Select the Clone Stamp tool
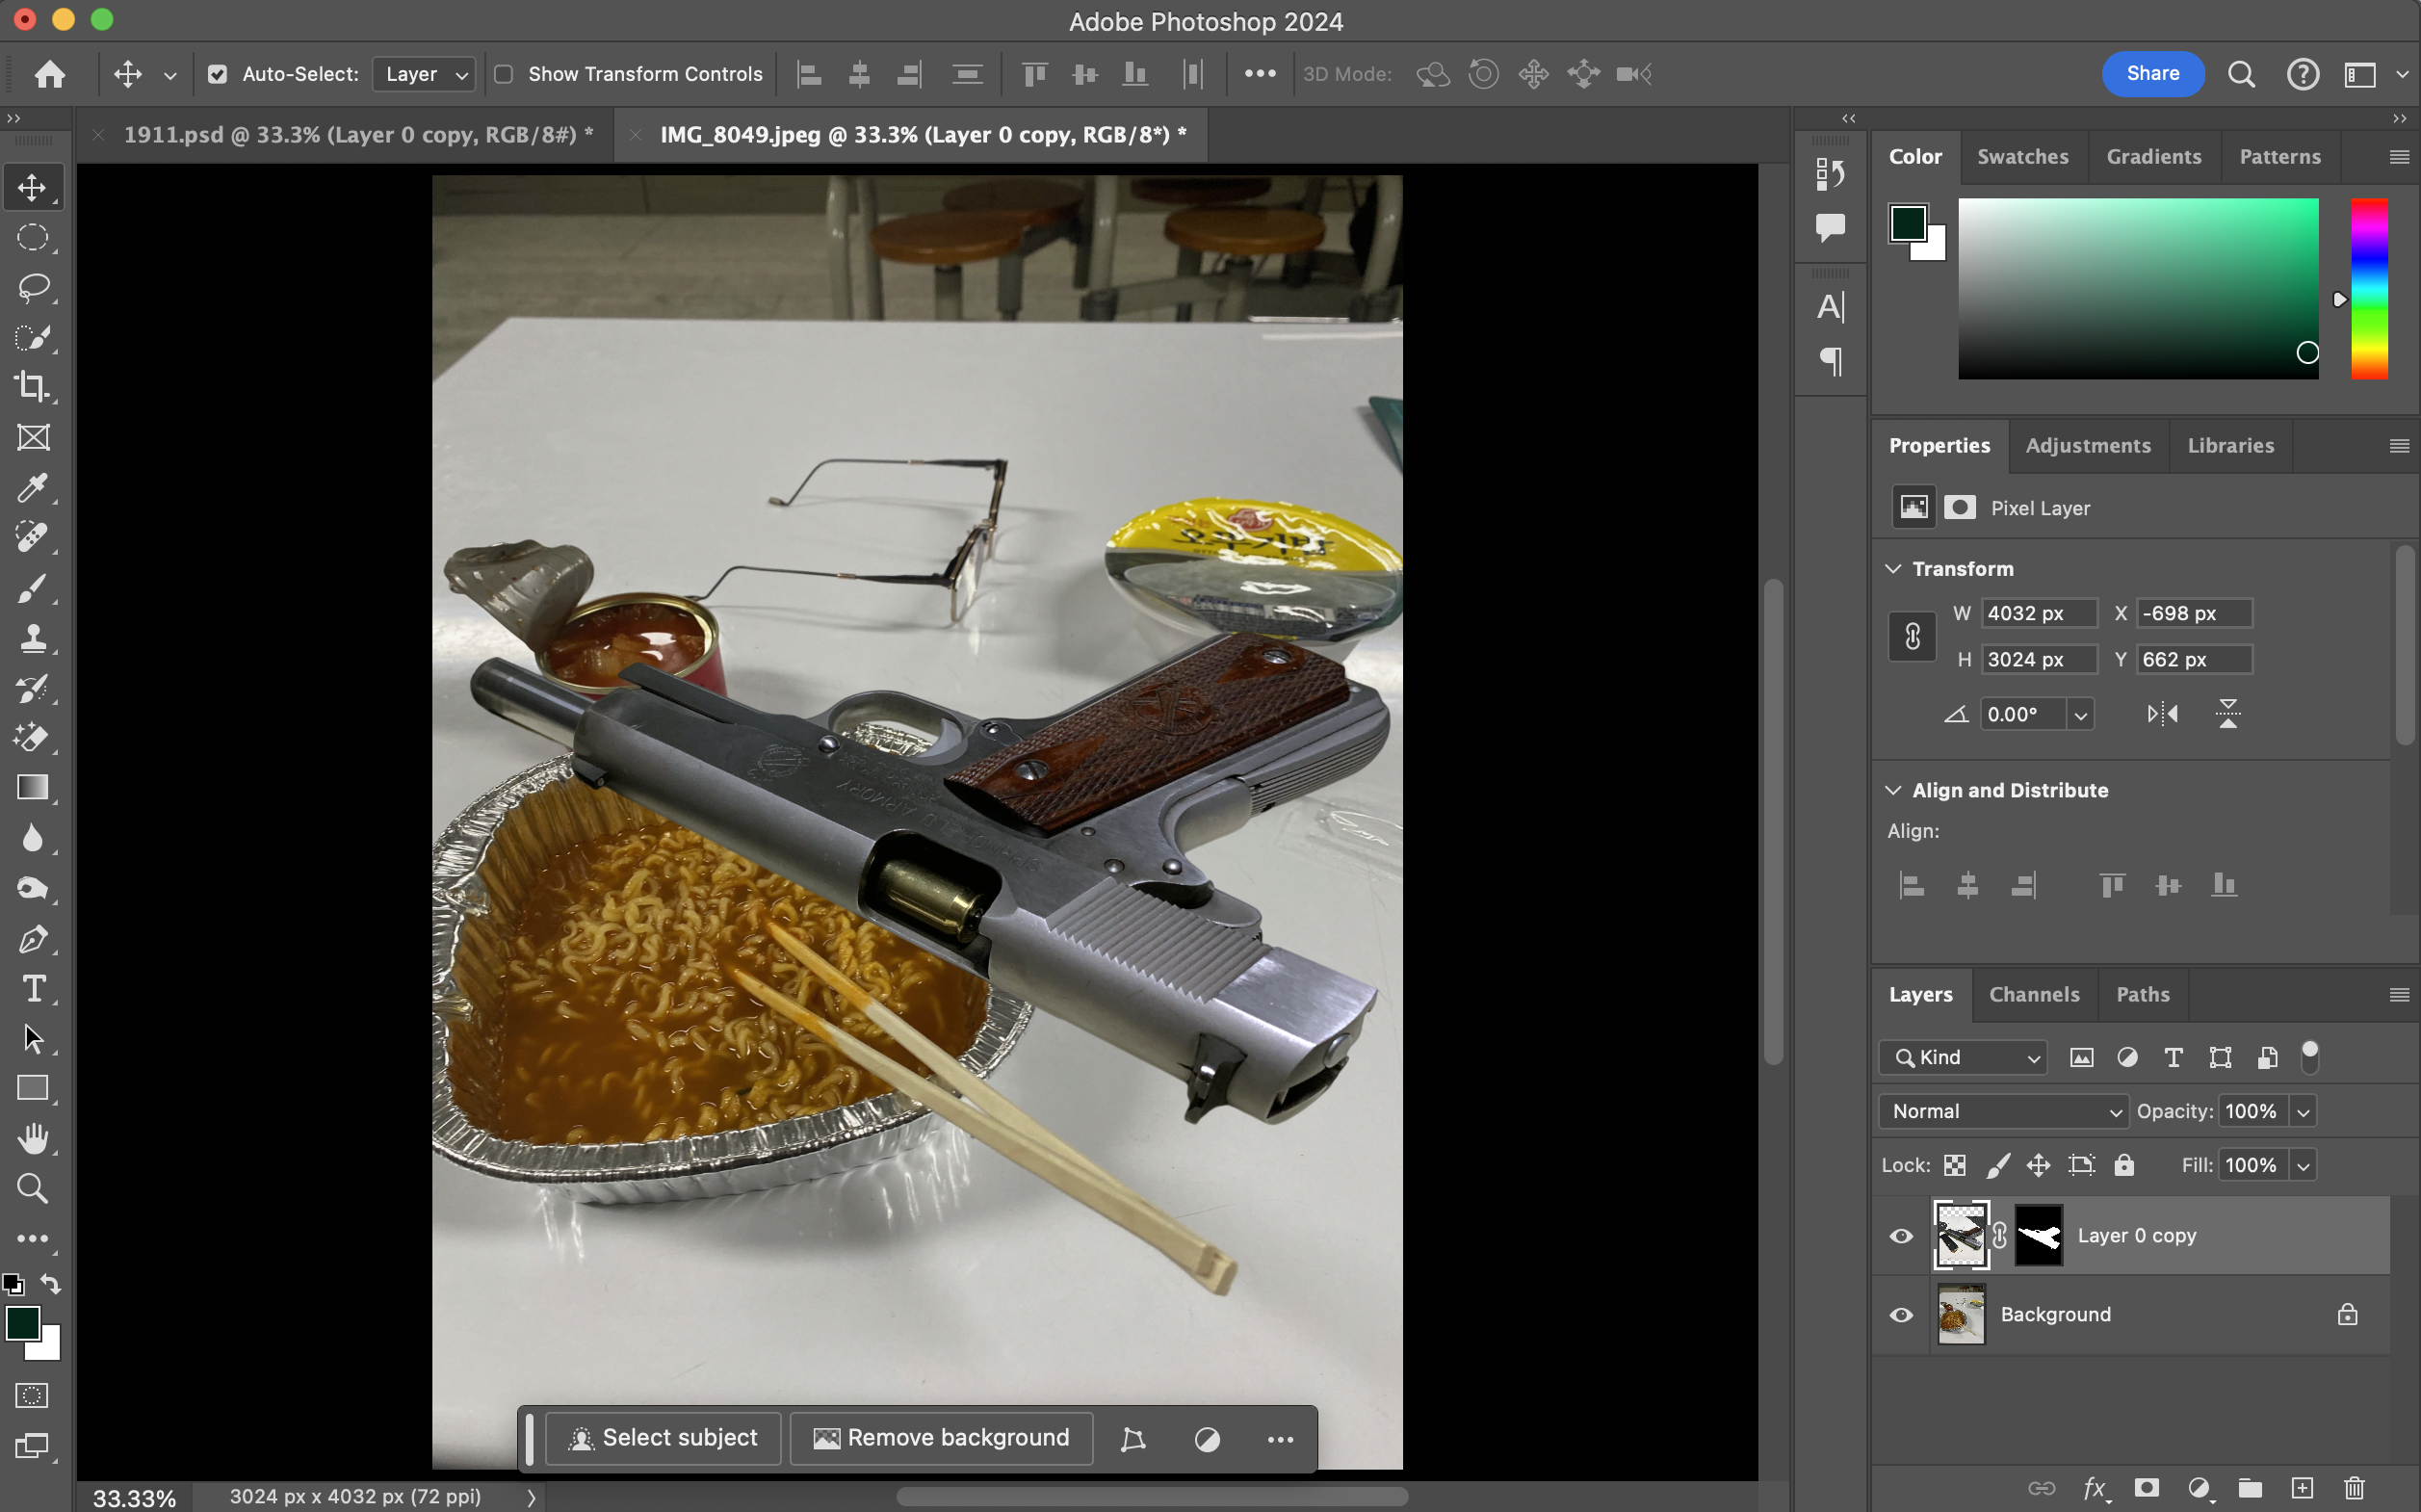 (x=32, y=638)
